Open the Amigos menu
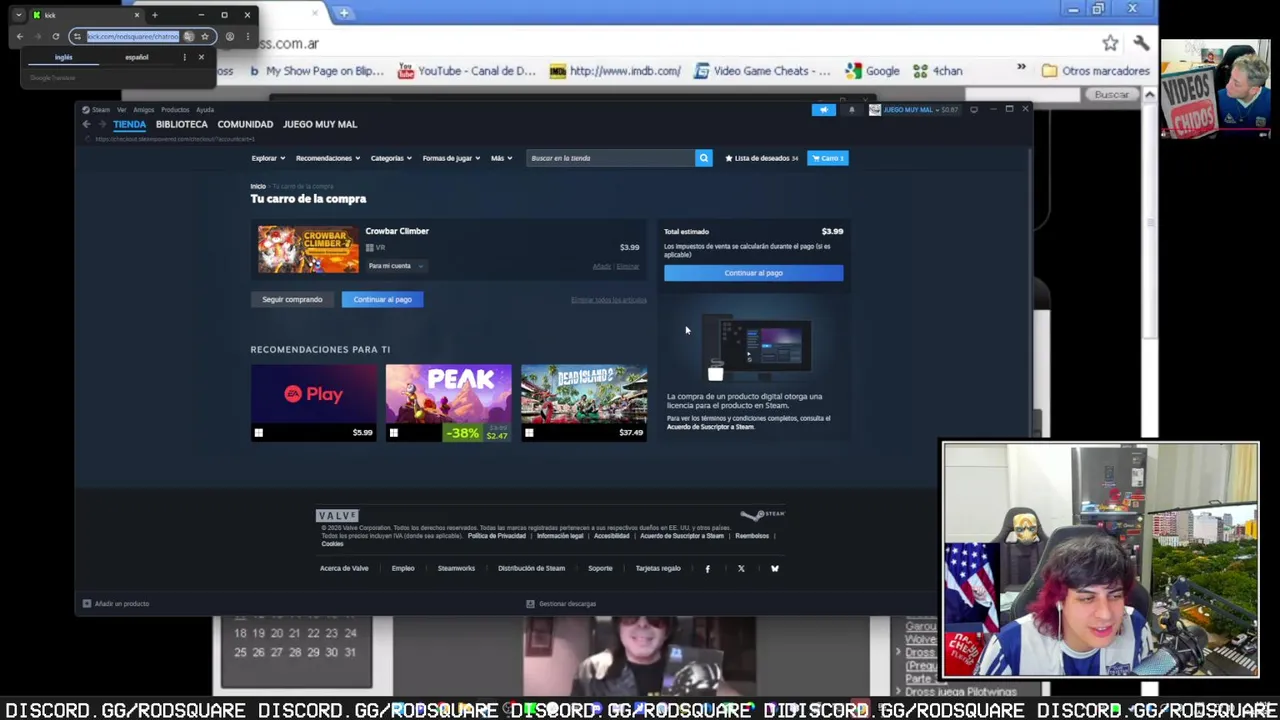The image size is (1280, 720). click(143, 110)
